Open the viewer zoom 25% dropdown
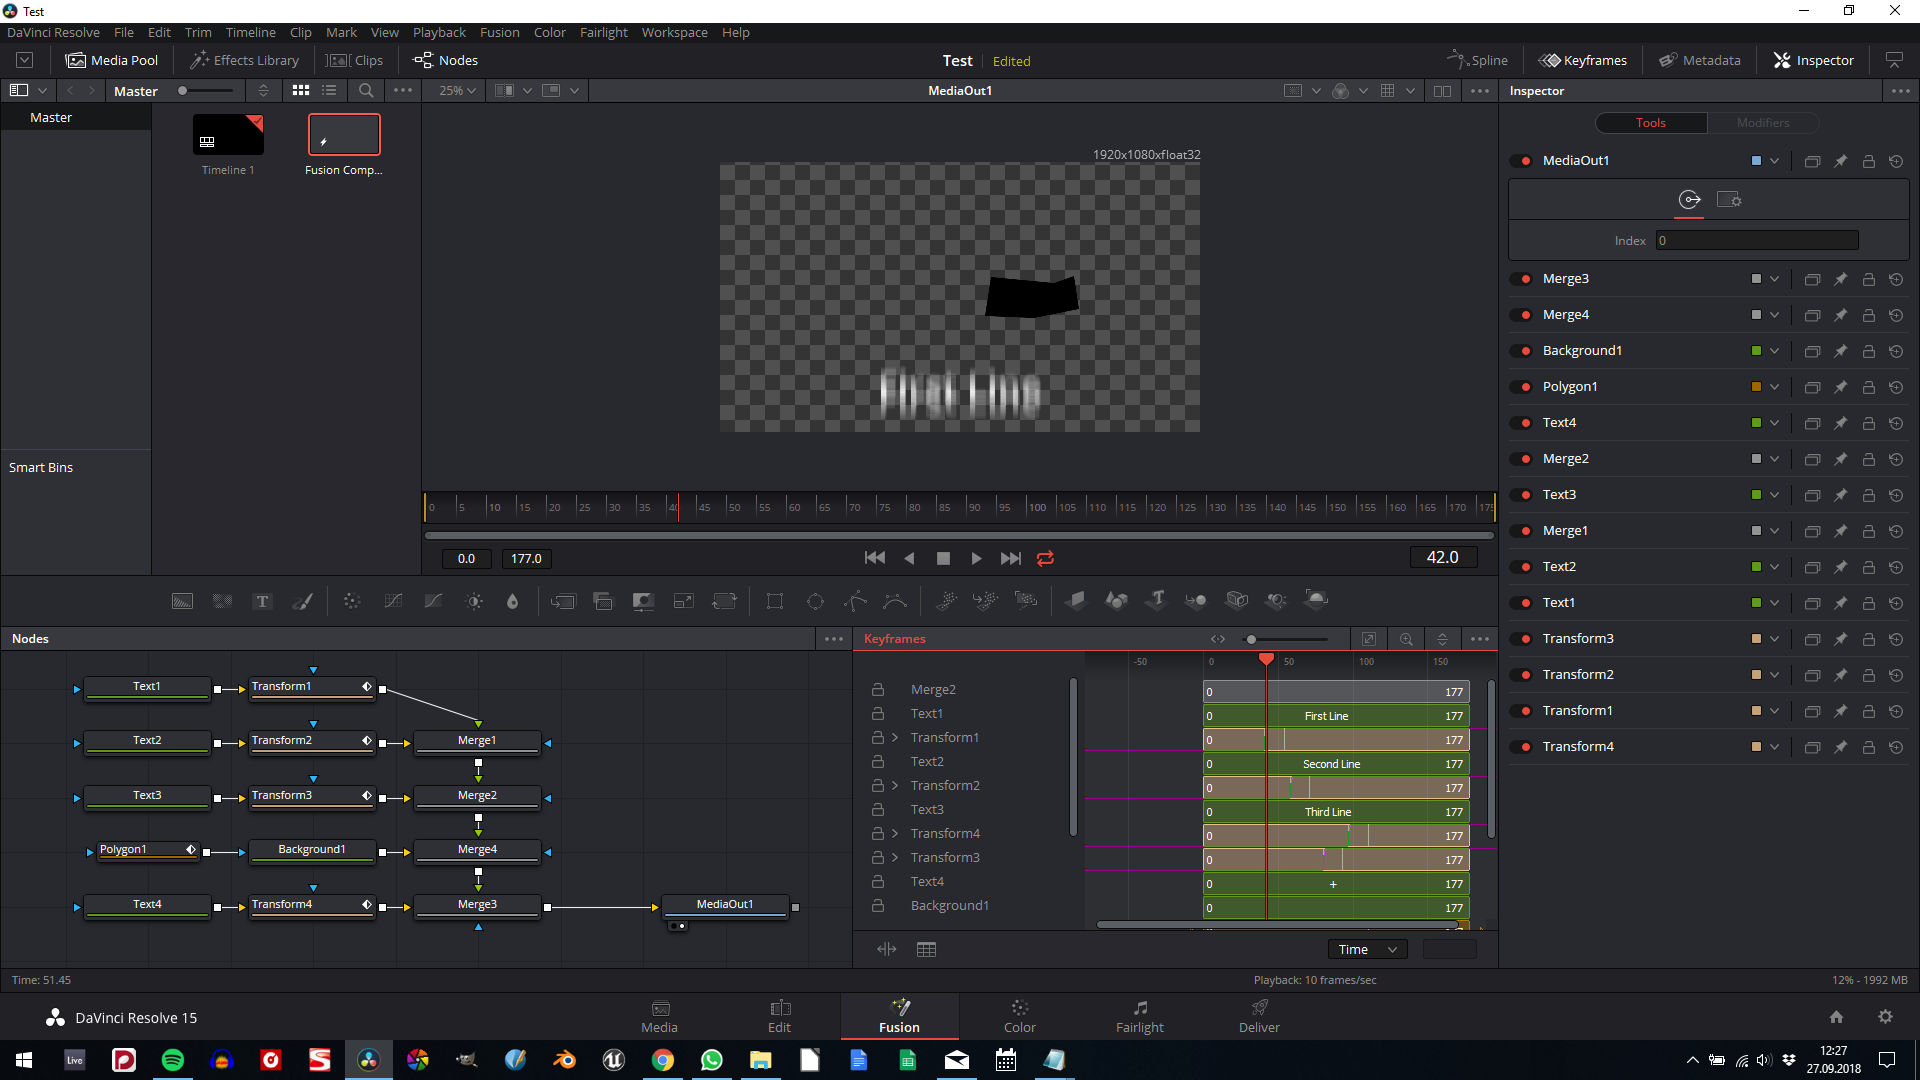1920x1080 pixels. point(457,91)
